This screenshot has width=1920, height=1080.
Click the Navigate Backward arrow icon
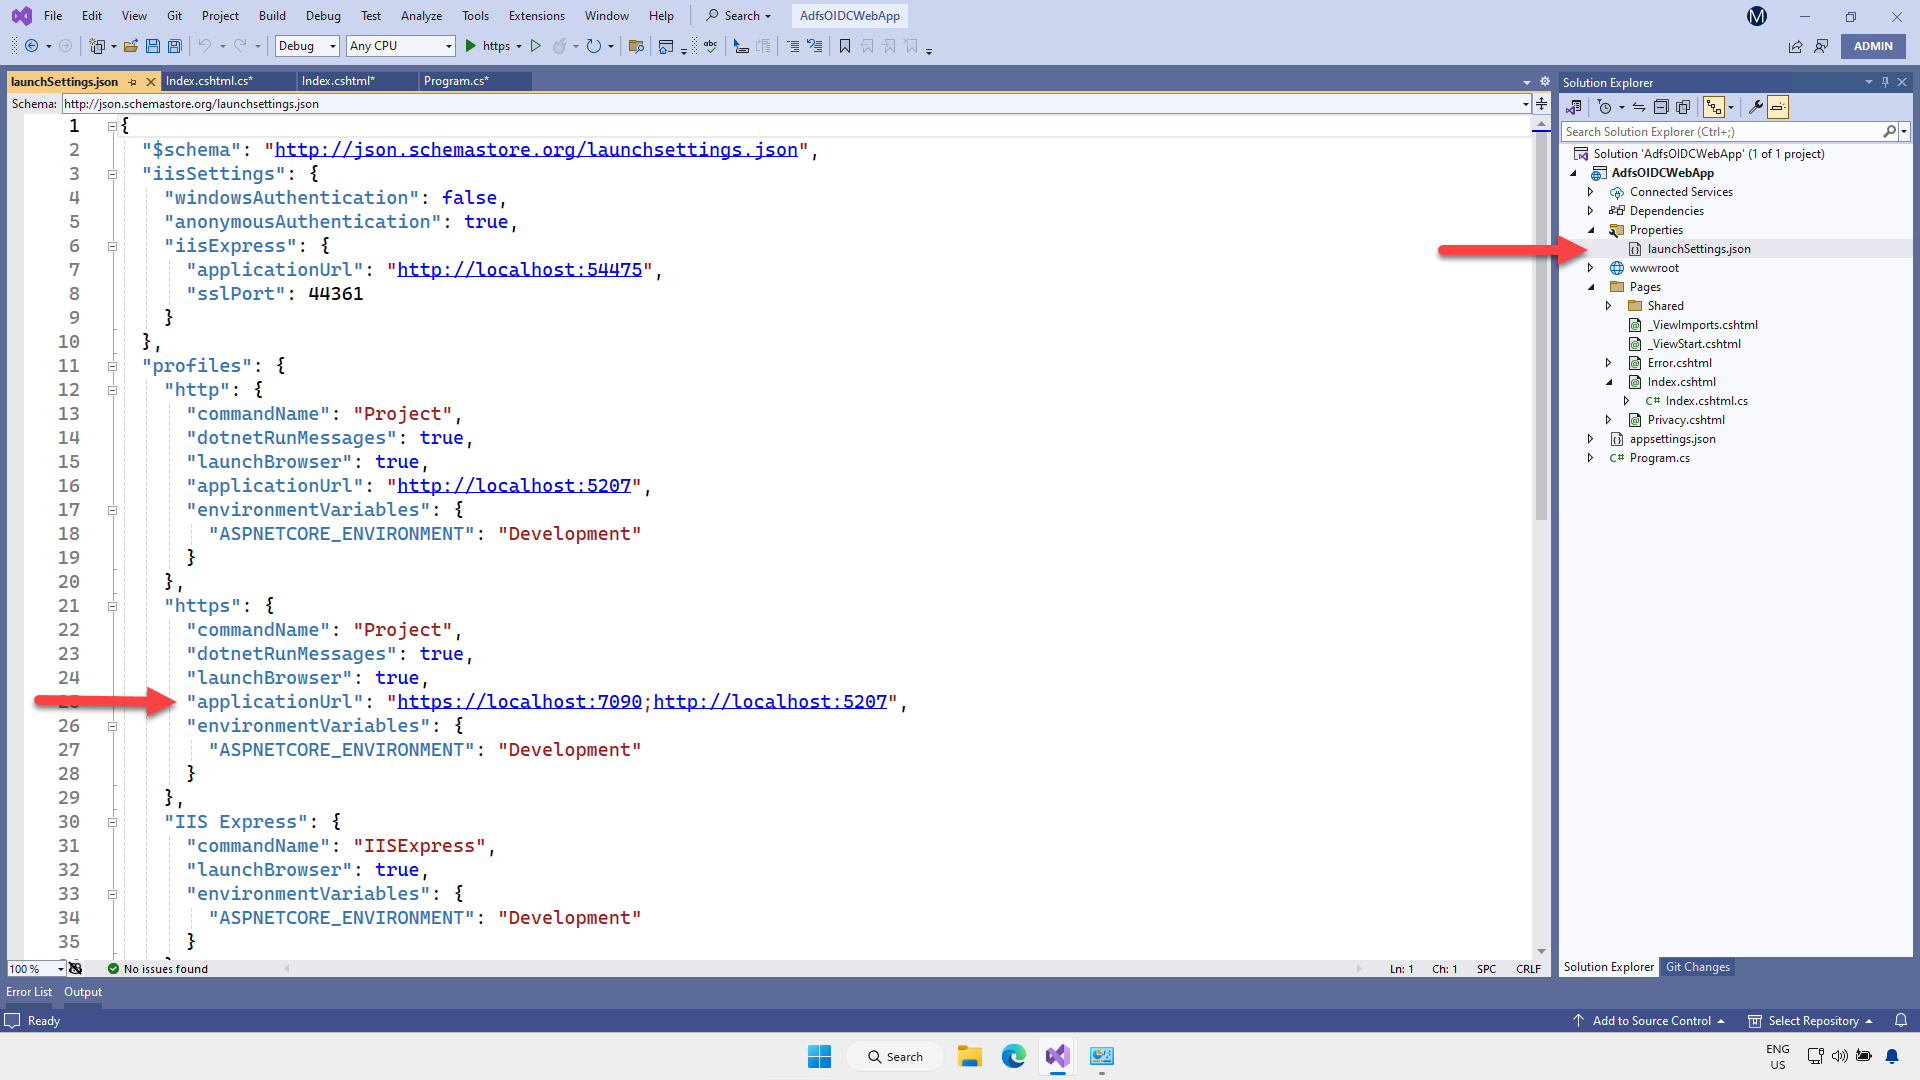pyautogui.click(x=31, y=46)
